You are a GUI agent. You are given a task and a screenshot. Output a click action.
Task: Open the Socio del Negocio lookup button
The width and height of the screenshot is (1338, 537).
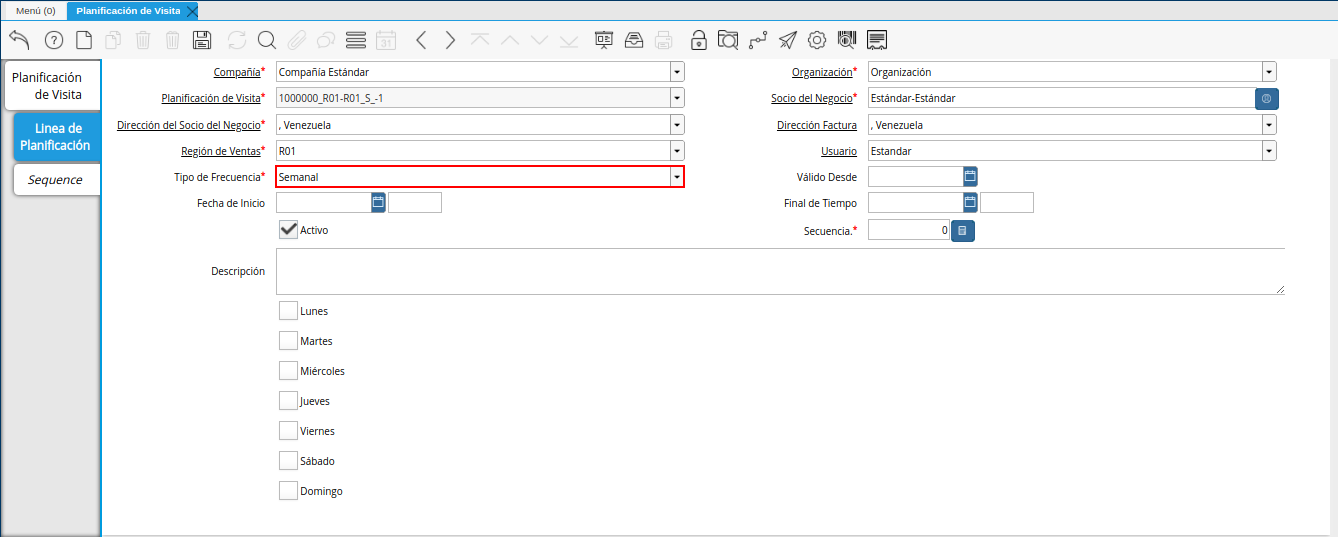(x=1267, y=98)
